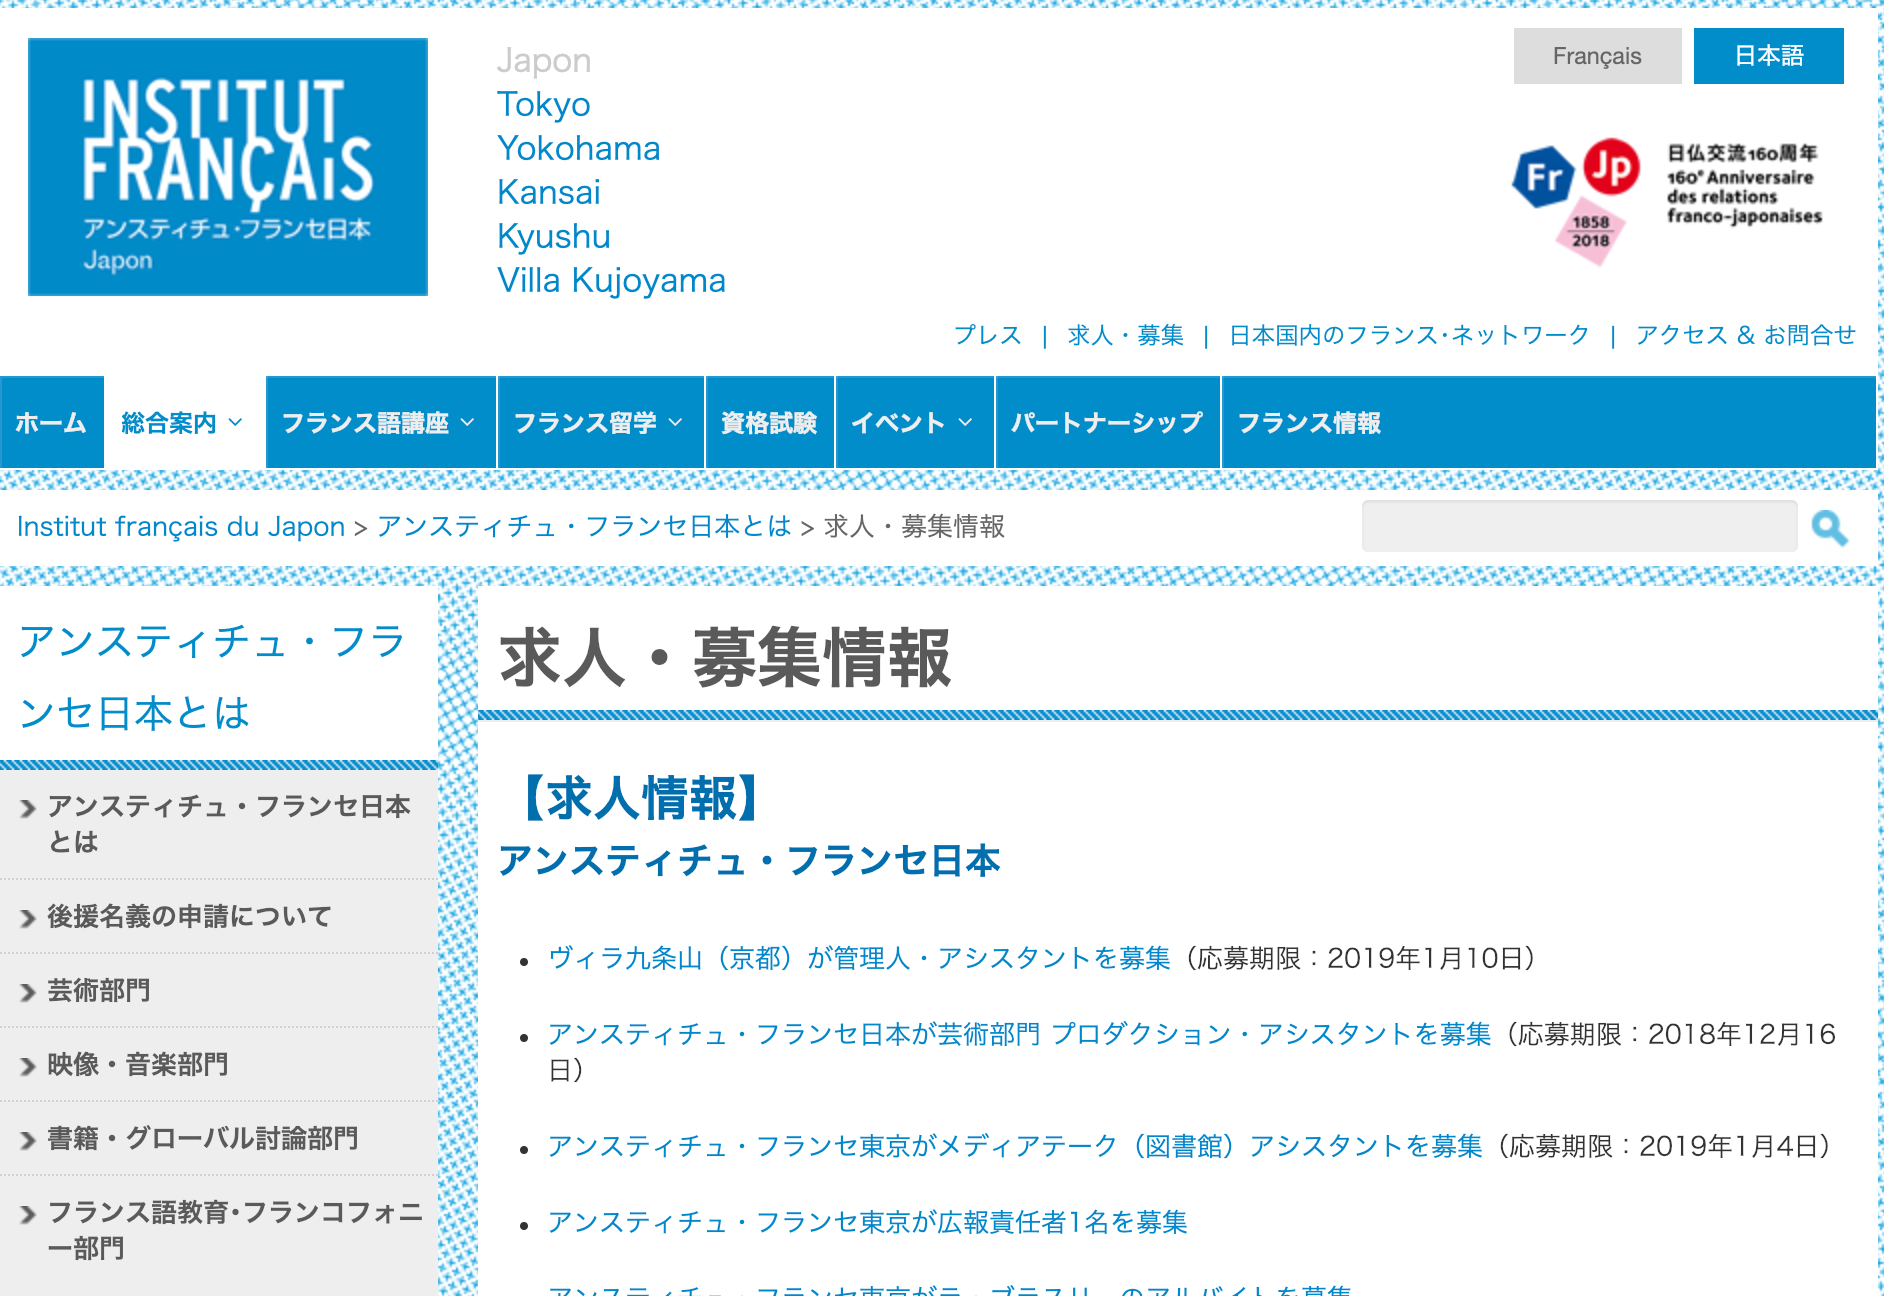Click Institut français du Japon breadcrumb

click(x=181, y=526)
